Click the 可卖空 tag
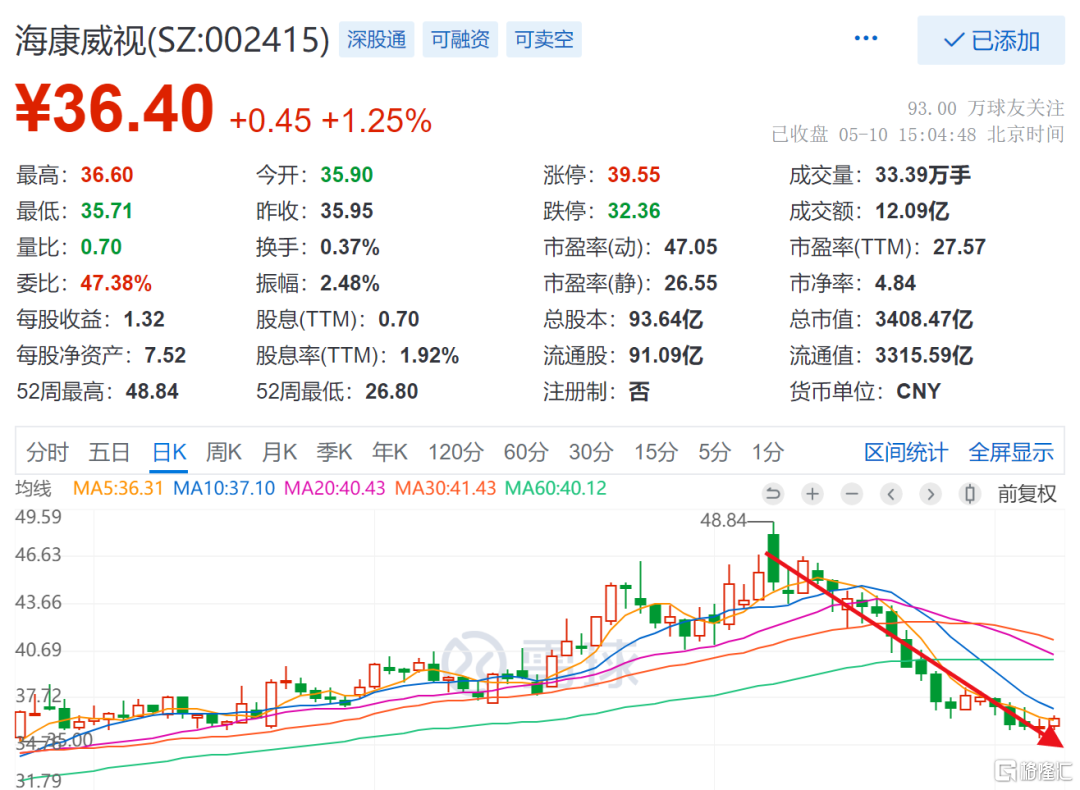 click(544, 39)
